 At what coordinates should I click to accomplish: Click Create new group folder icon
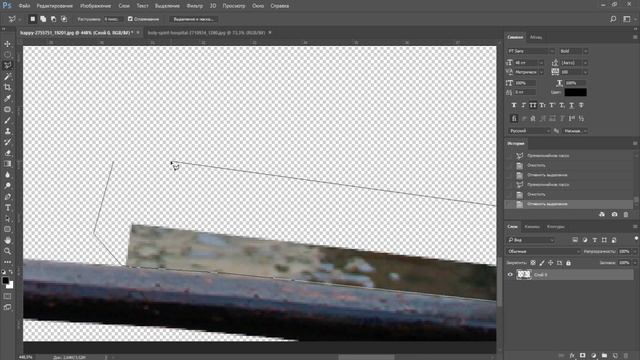(604, 356)
